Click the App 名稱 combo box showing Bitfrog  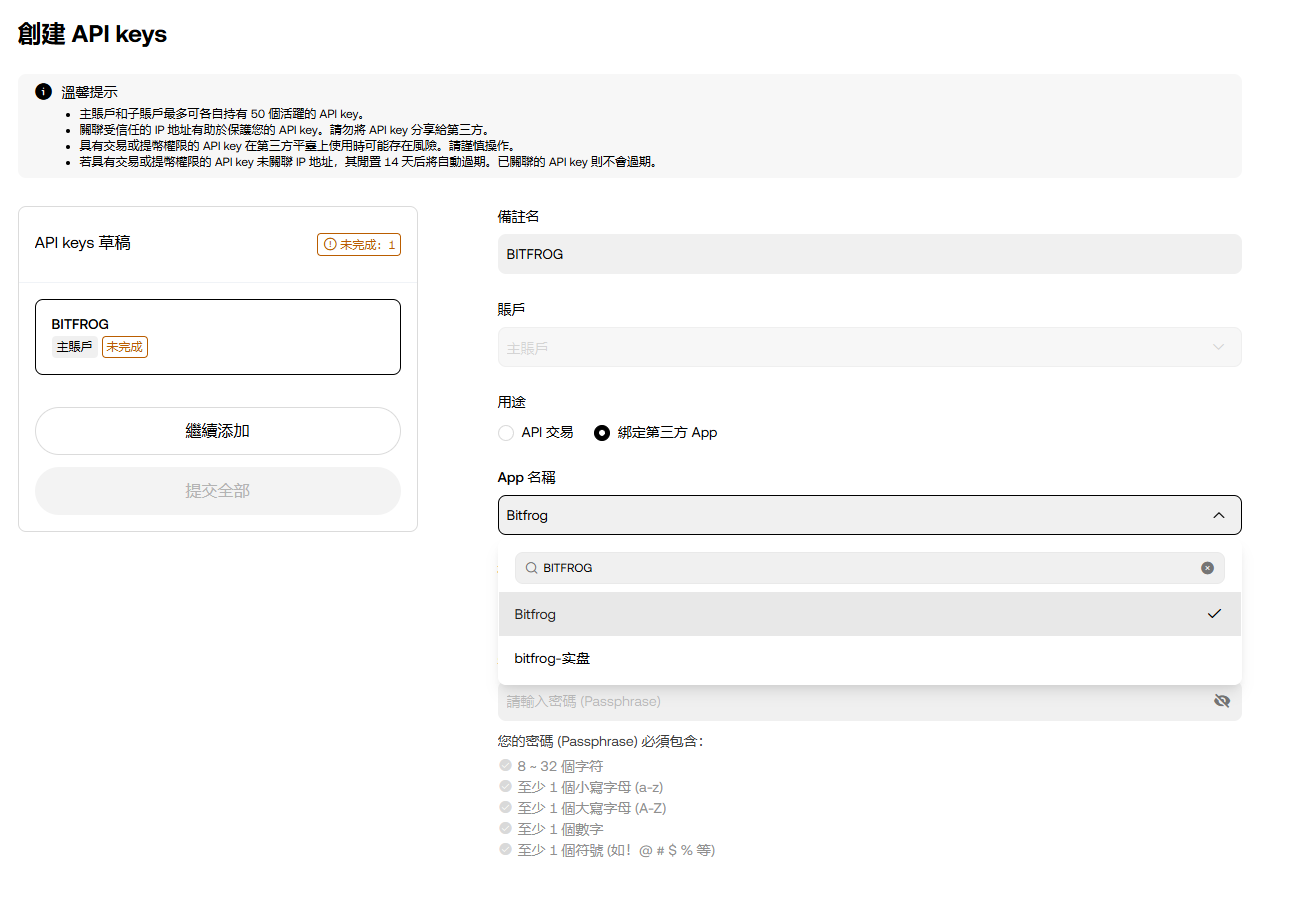point(870,515)
